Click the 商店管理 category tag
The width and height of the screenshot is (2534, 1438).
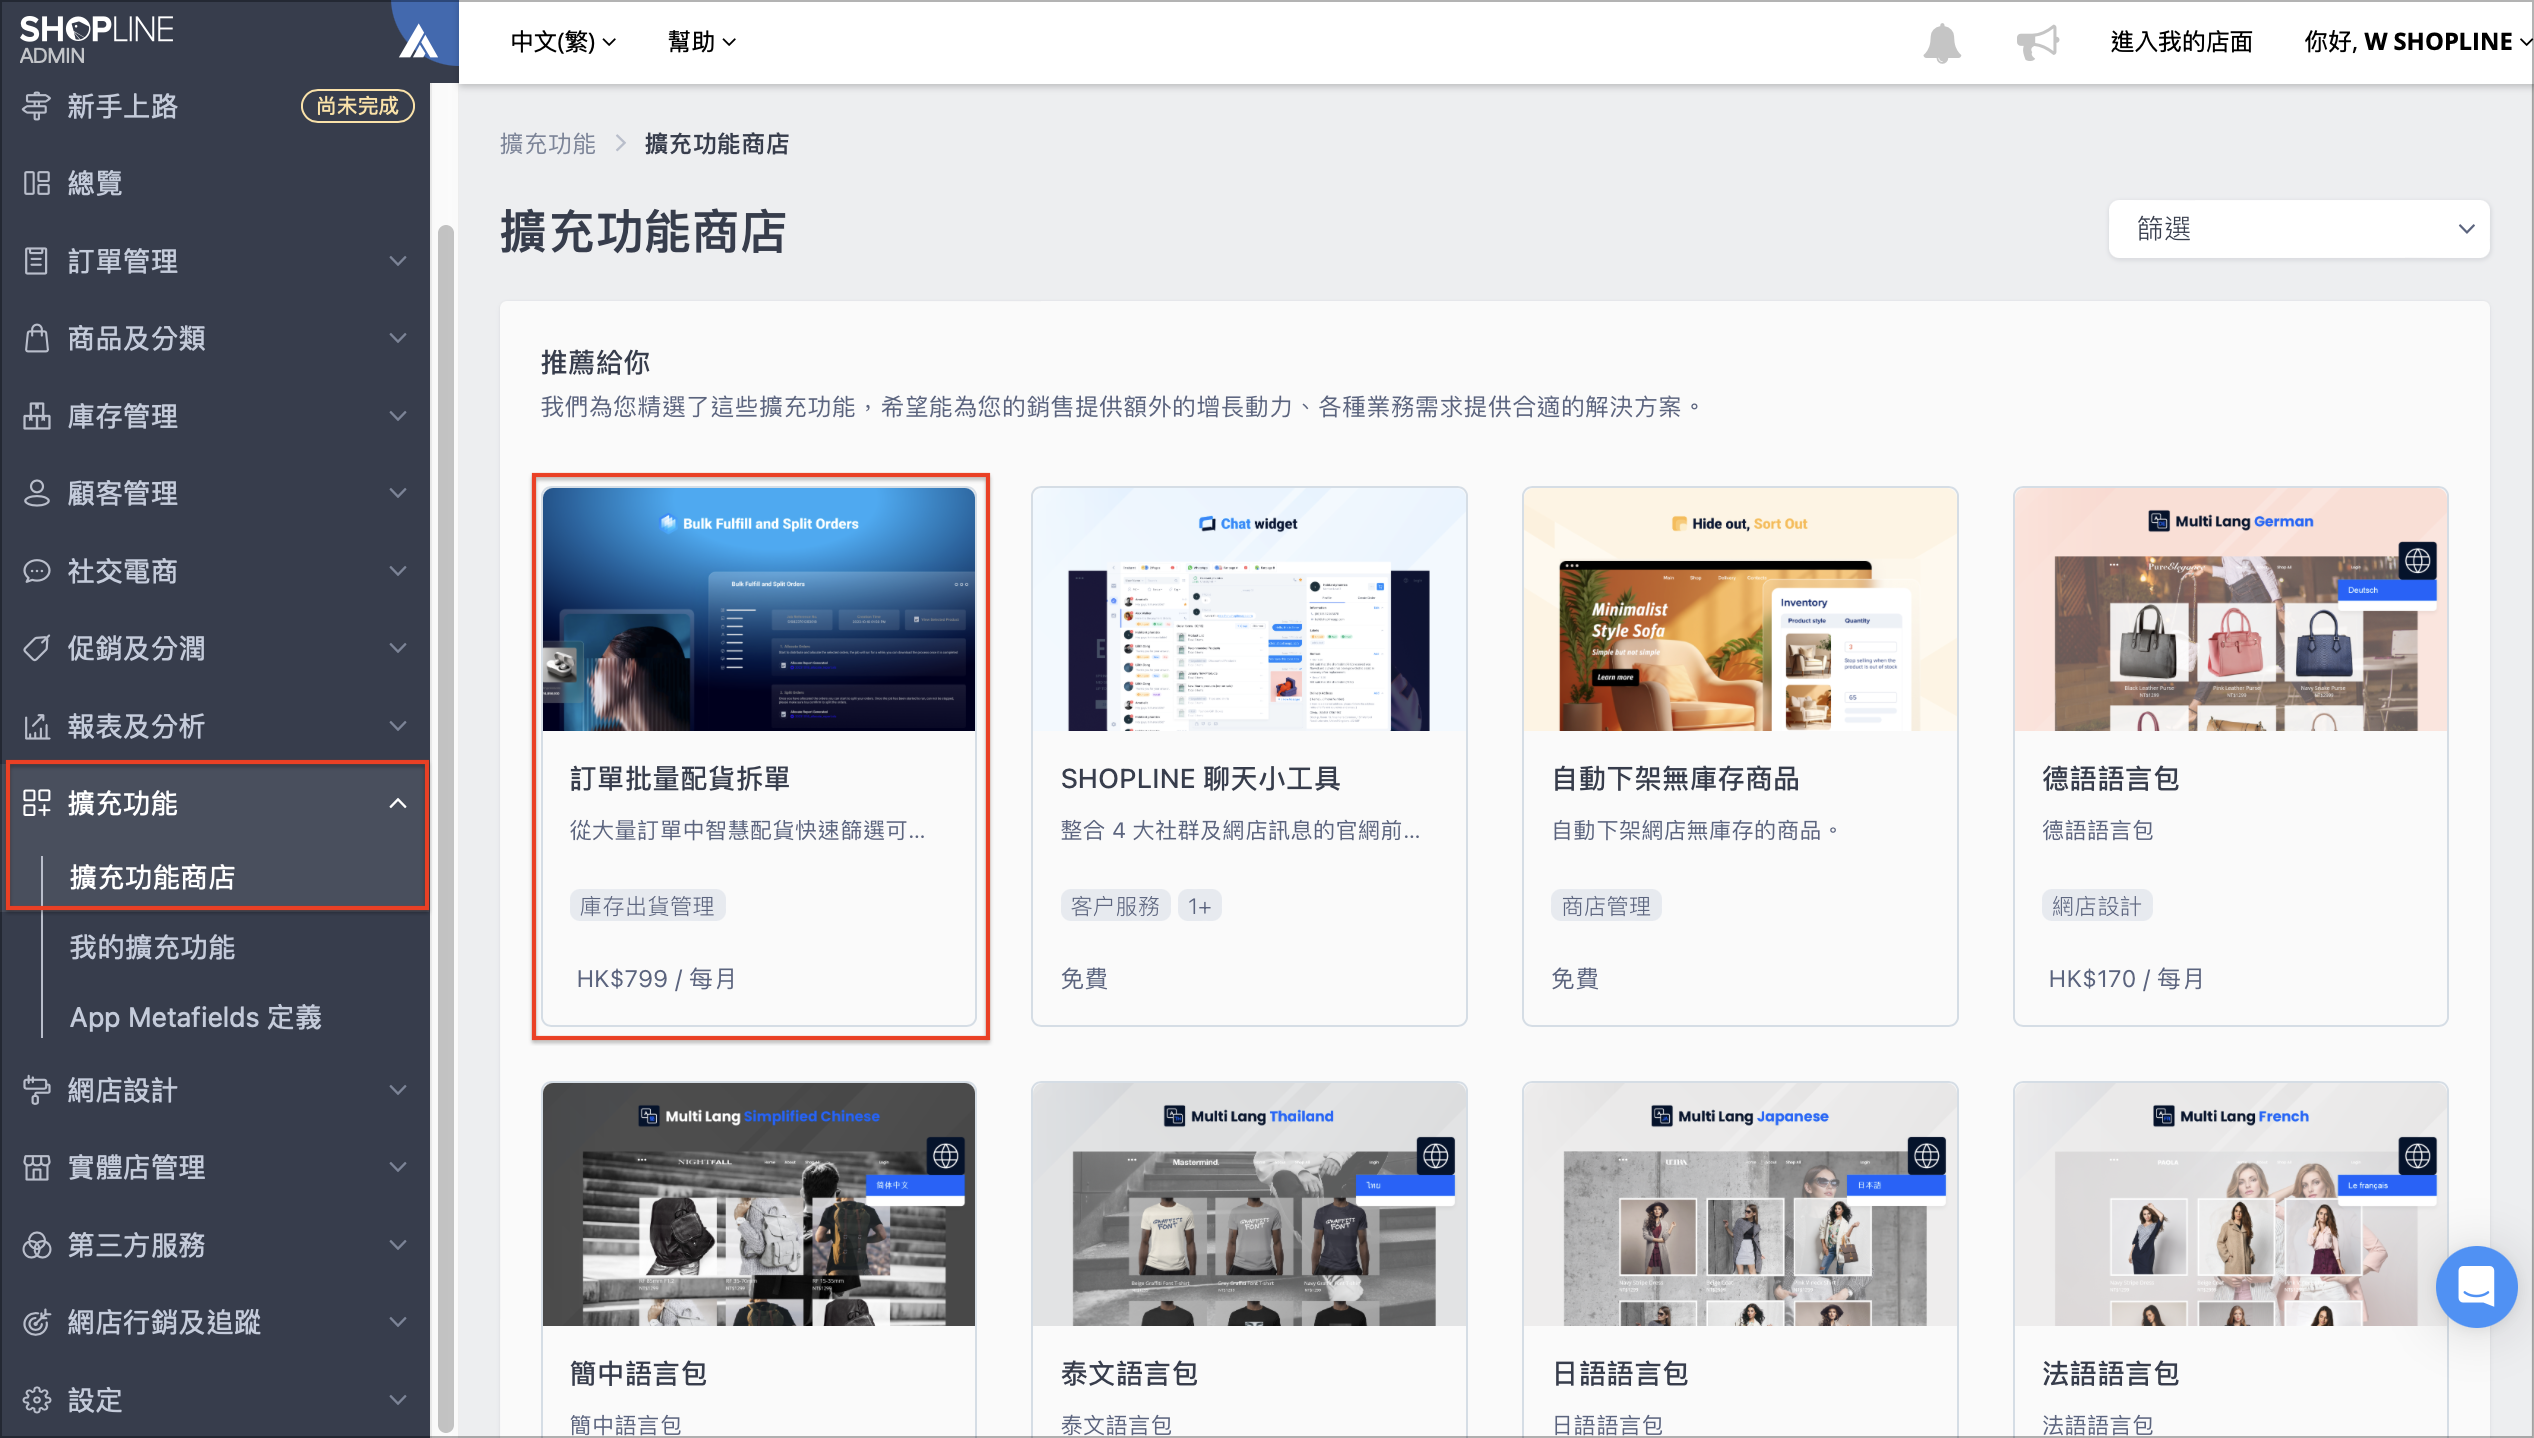coord(1606,906)
